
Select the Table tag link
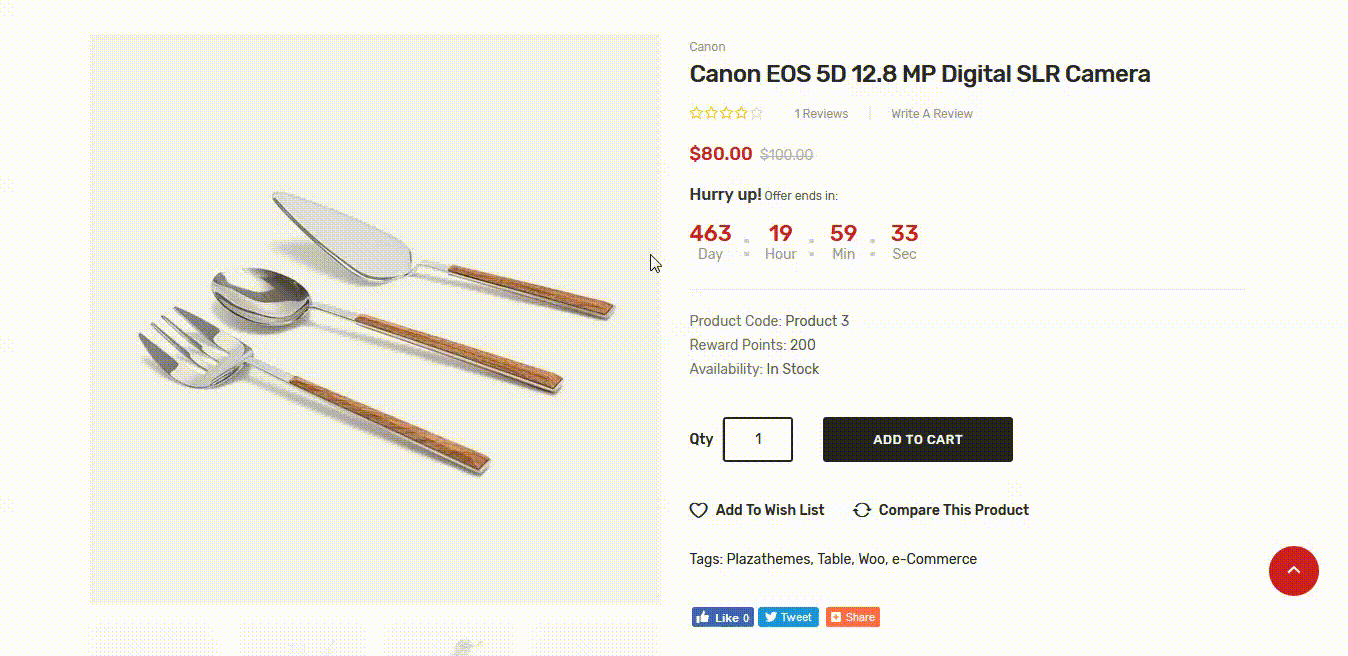tap(834, 559)
